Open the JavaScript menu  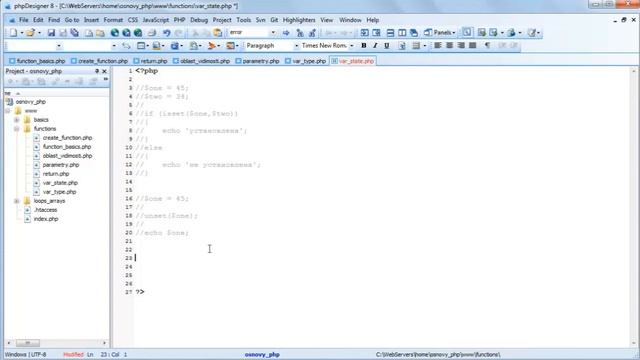click(x=156, y=20)
